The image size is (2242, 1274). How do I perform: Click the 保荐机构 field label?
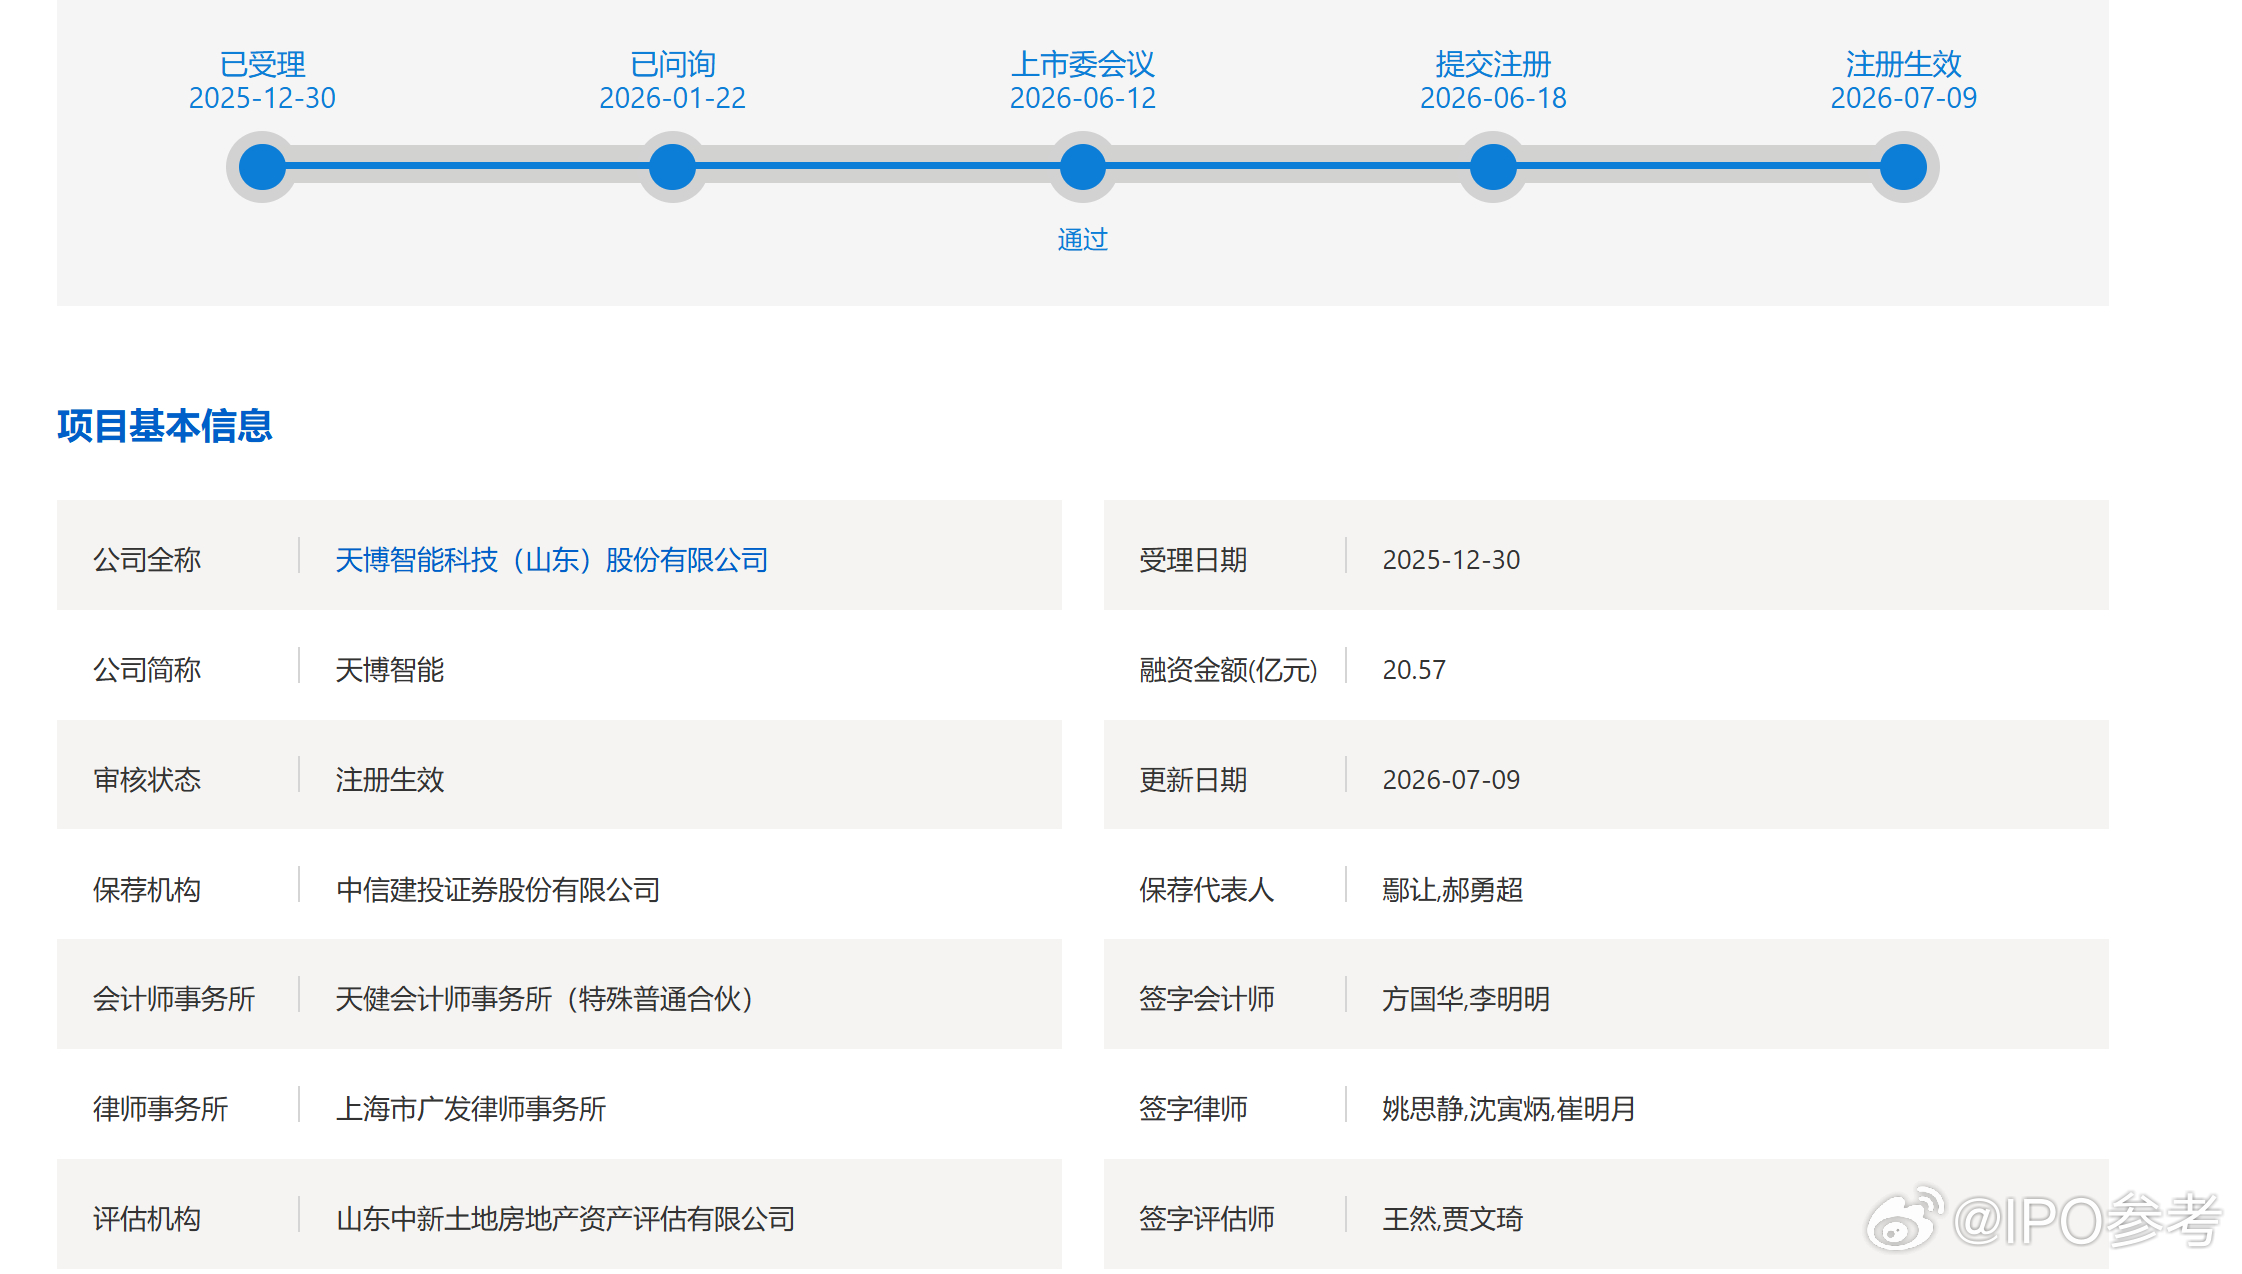(x=147, y=890)
